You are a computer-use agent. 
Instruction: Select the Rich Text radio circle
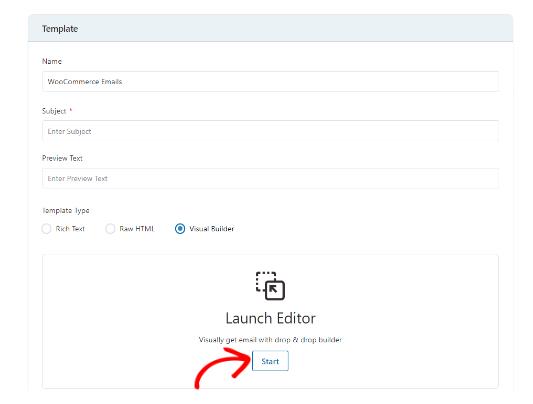[x=46, y=229]
